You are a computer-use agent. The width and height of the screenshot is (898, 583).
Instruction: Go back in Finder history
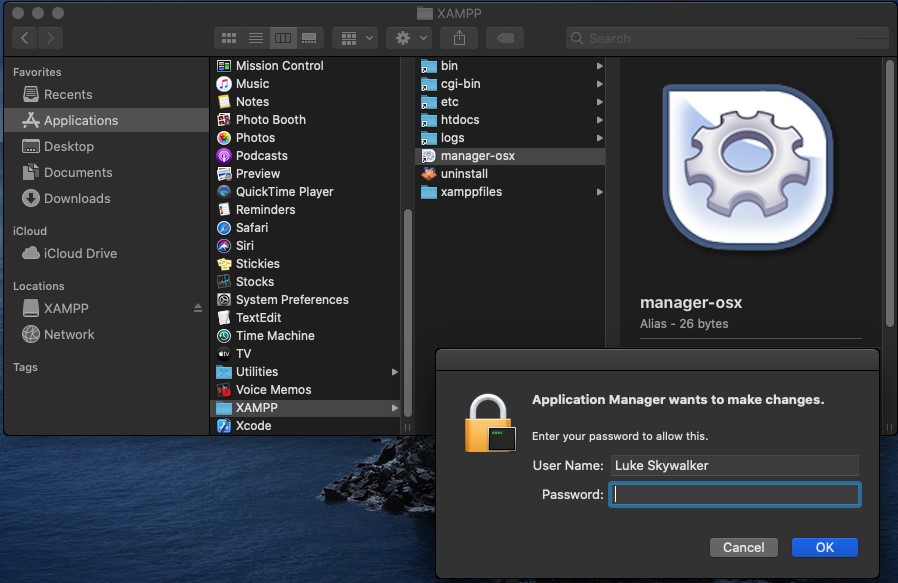pyautogui.click(x=25, y=38)
